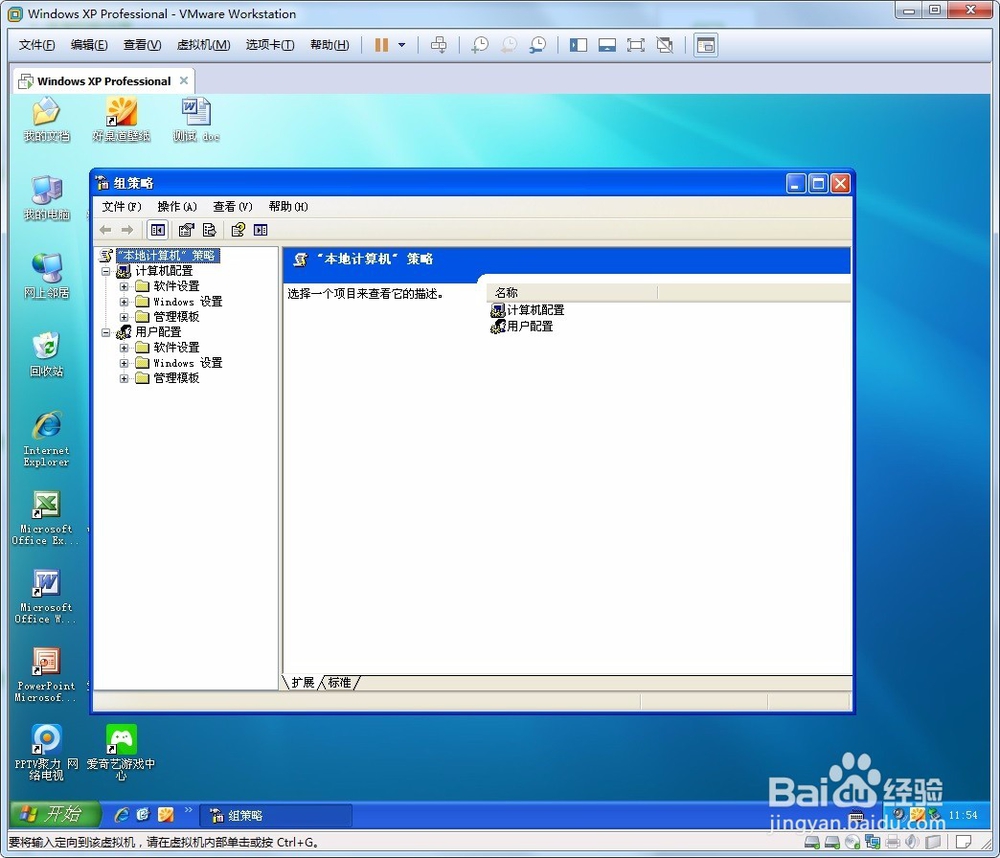Close the Windows XP Professional VM tab
Screen dimensions: 1000x858
point(184,81)
